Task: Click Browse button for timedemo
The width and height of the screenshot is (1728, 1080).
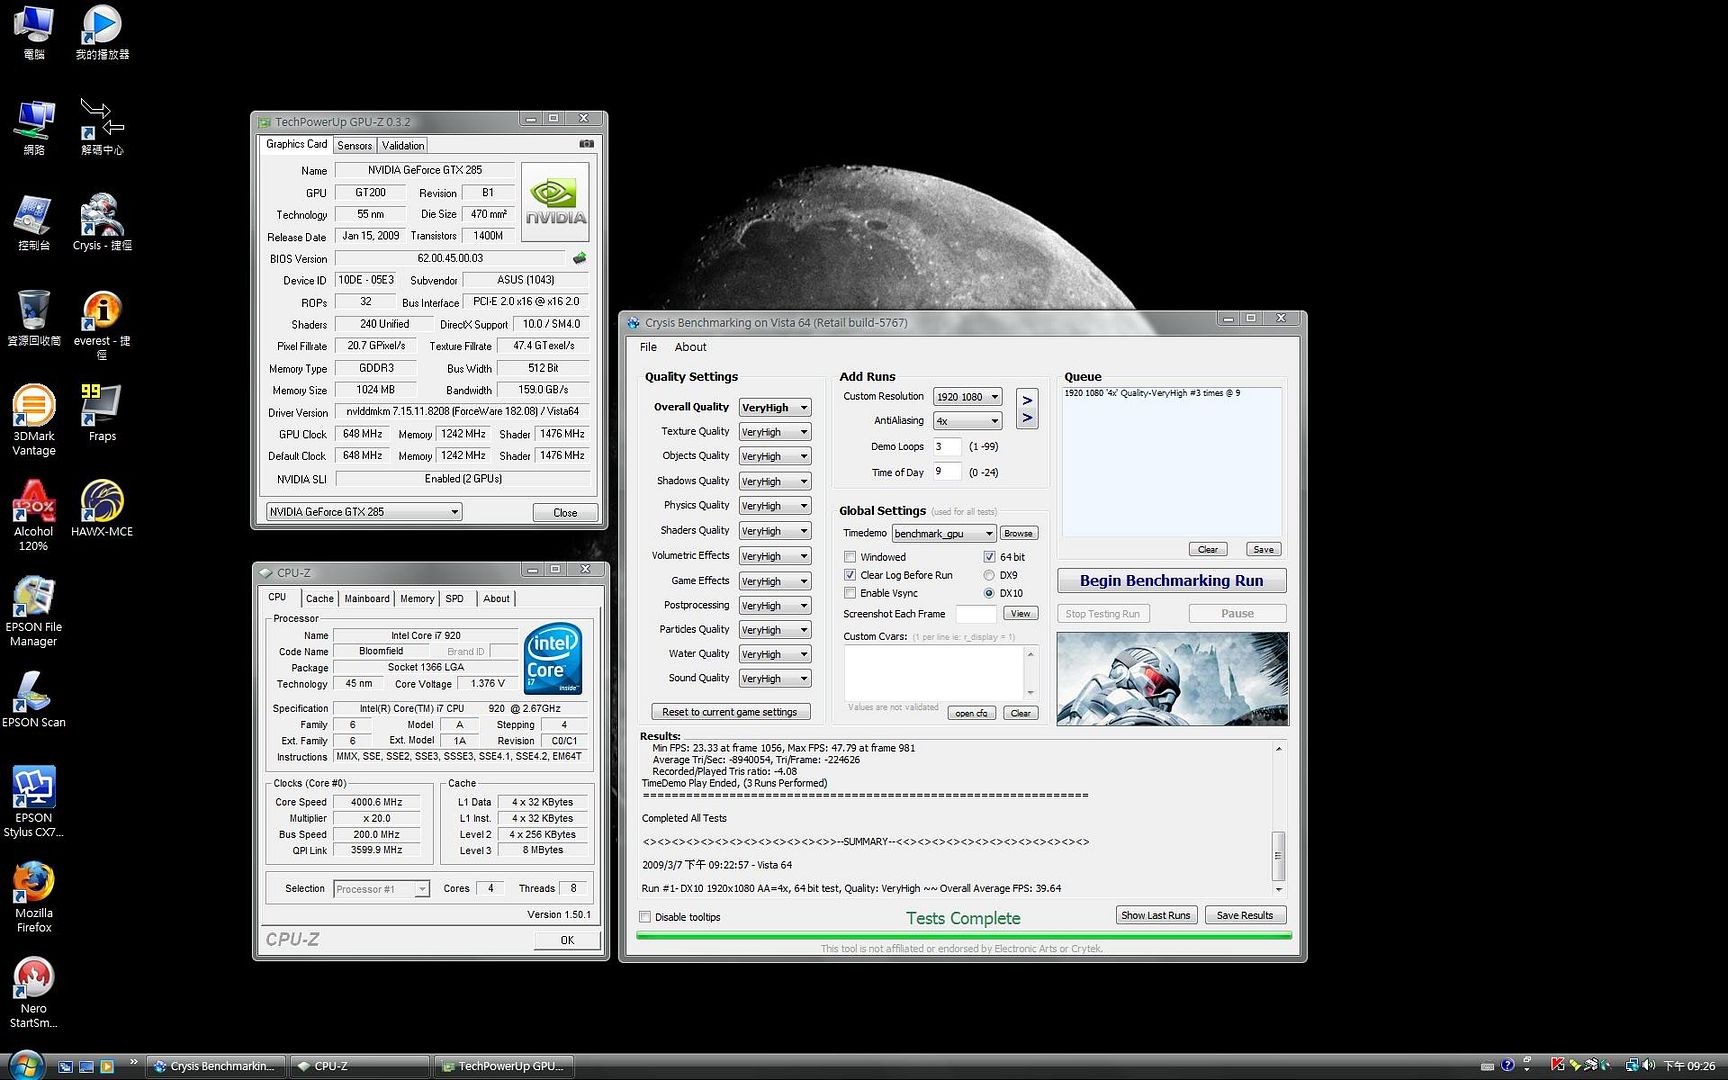Action: tap(1018, 534)
